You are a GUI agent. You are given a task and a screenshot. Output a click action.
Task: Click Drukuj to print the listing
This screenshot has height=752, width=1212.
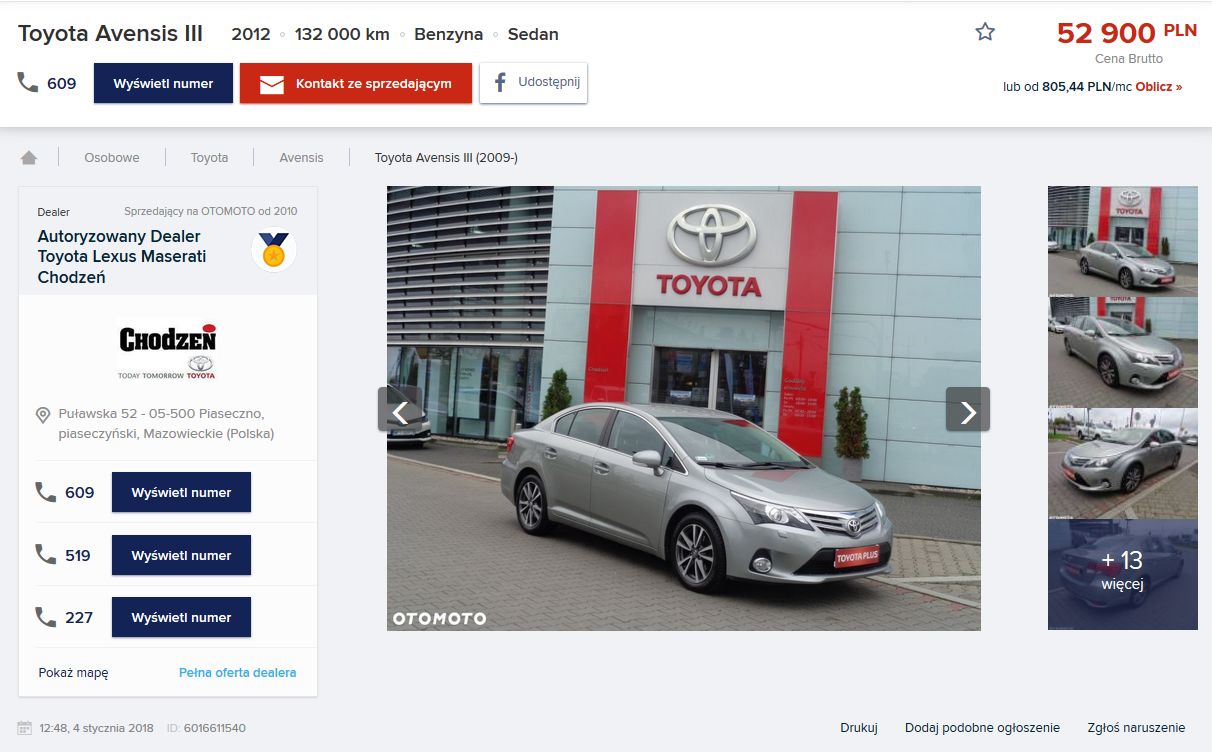pos(859,728)
